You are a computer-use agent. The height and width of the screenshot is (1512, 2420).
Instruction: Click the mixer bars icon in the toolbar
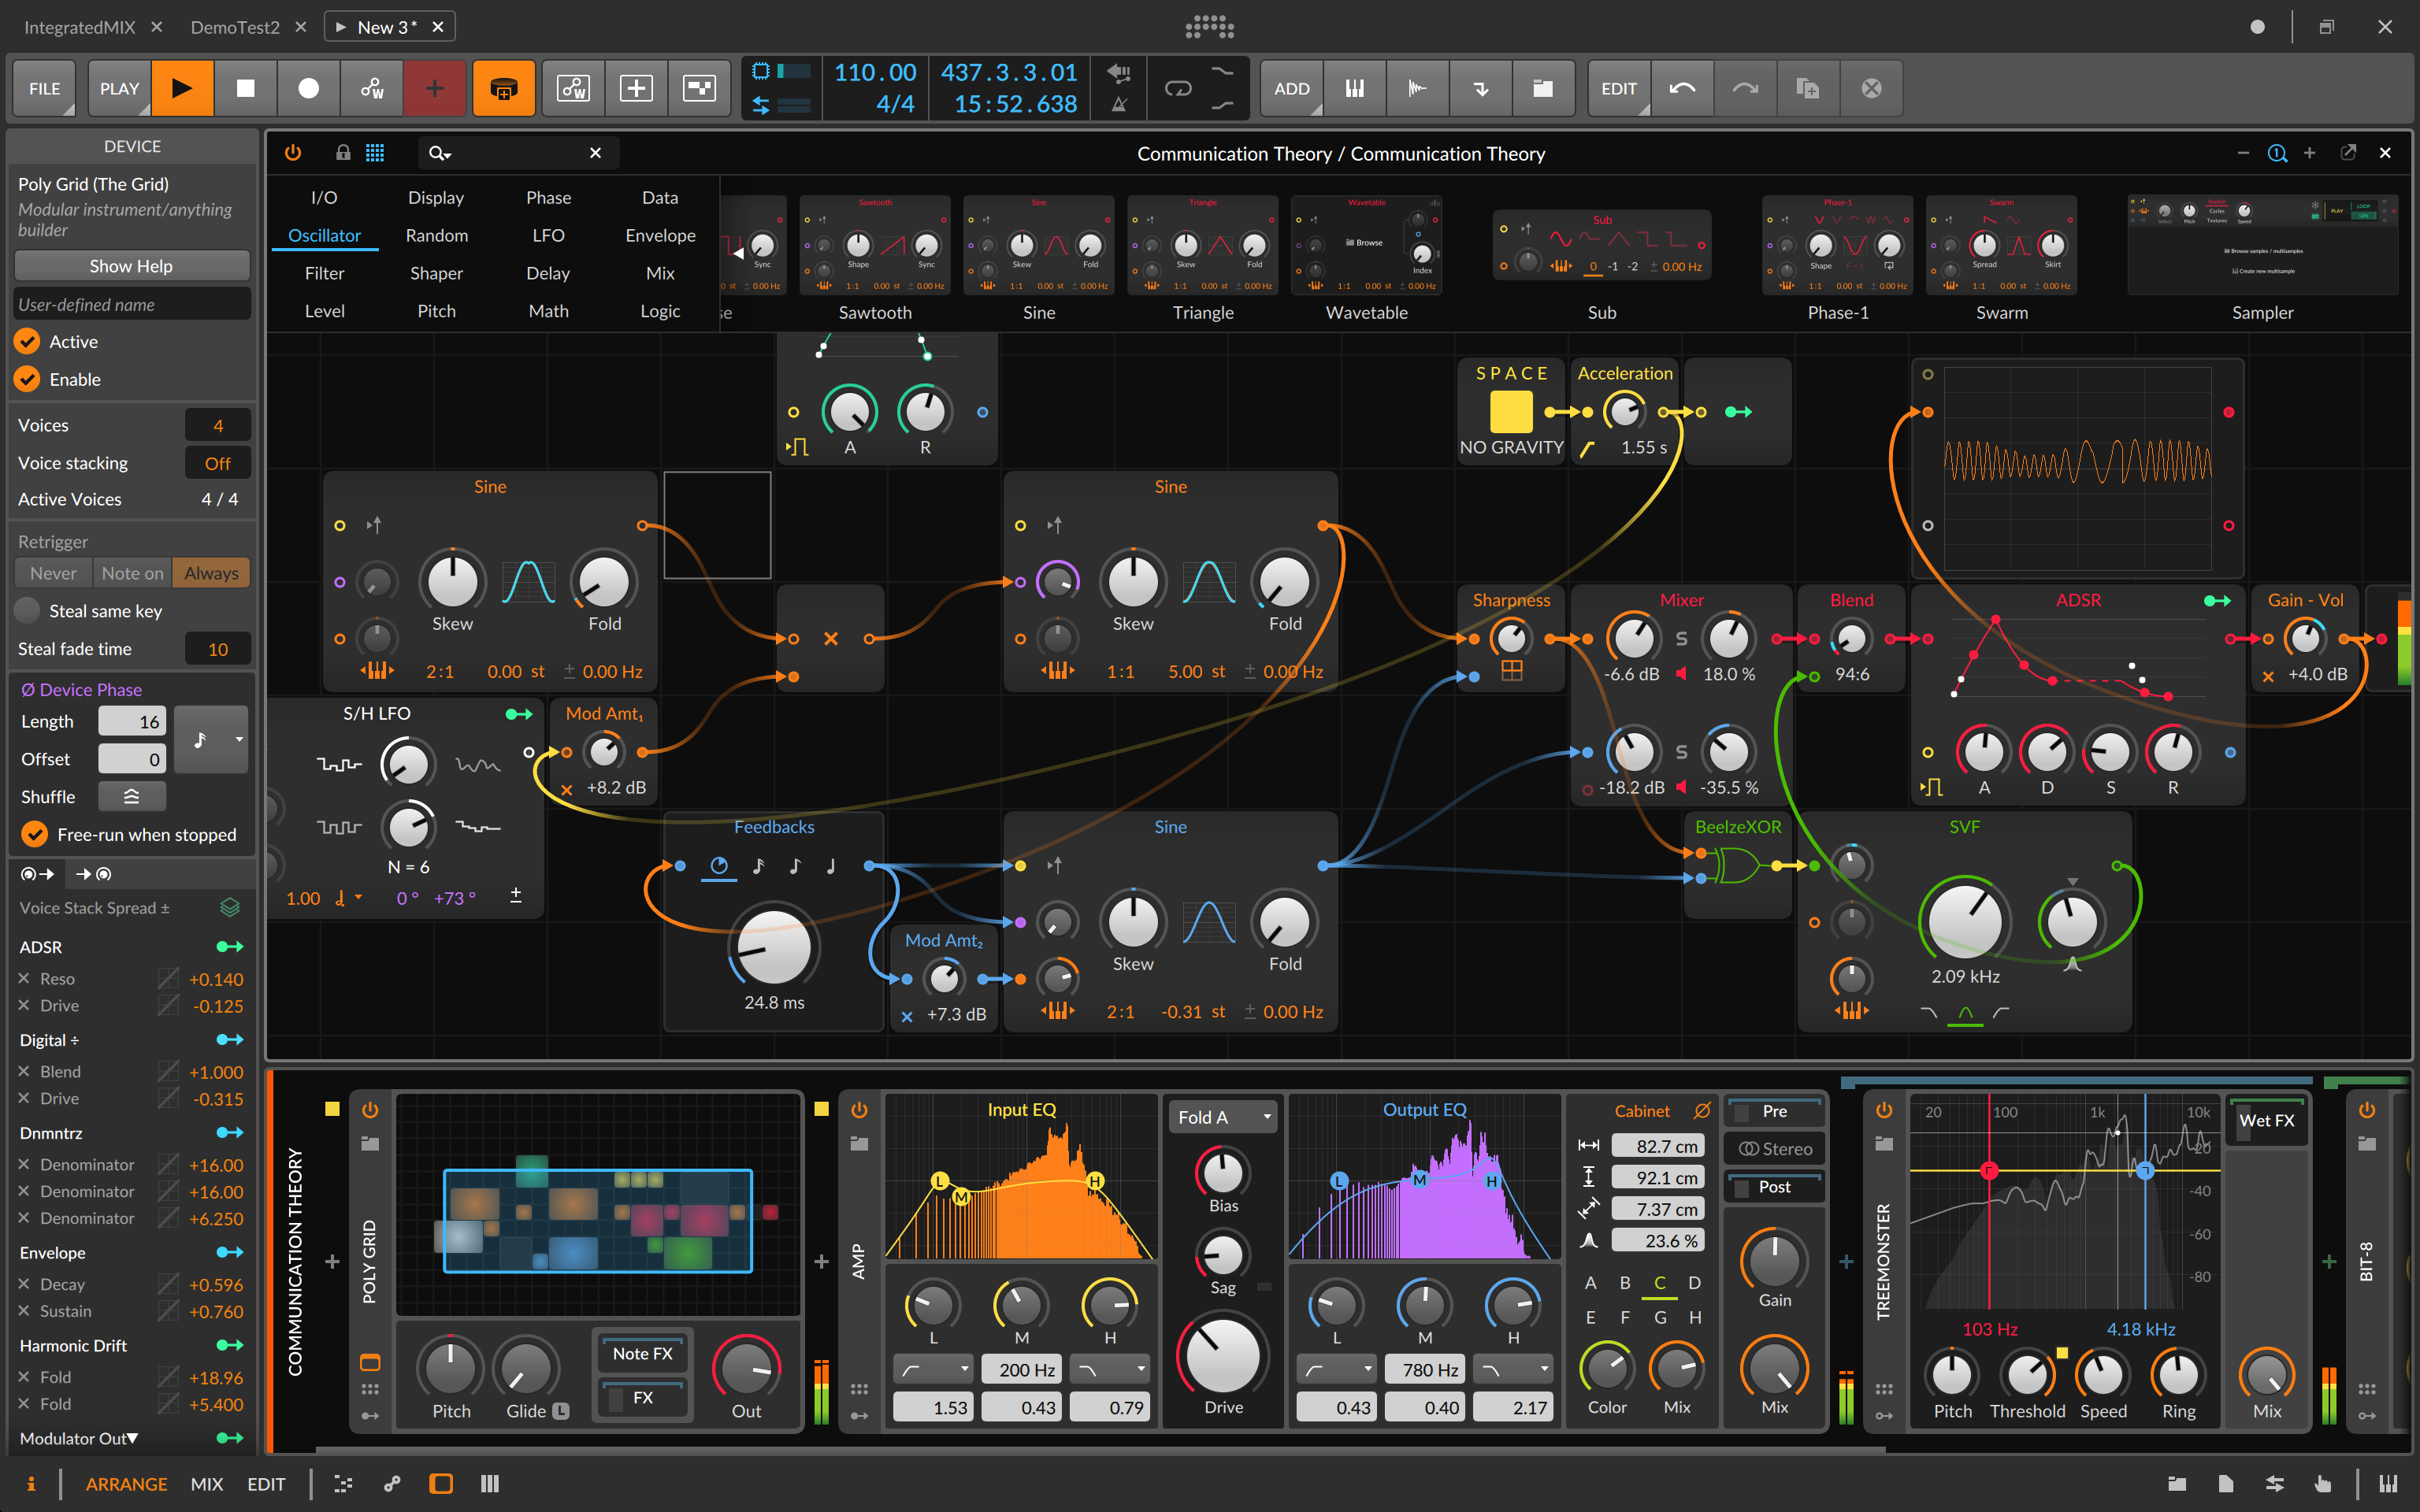[1355, 88]
